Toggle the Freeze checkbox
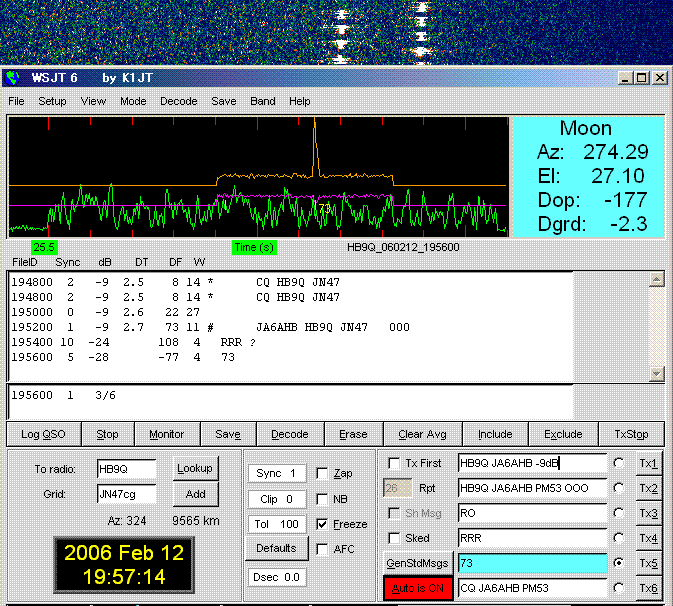Screen dimensions: 673x606 [322, 524]
